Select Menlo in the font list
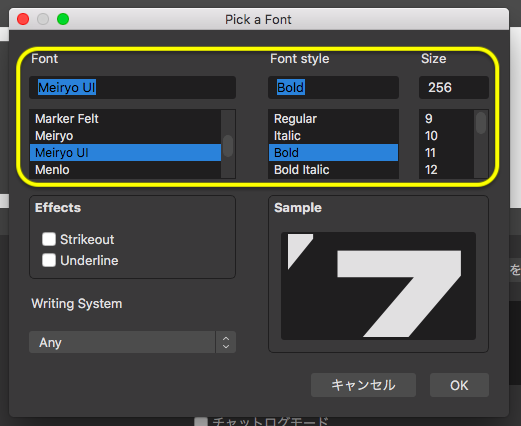Screen dimensions: 521x426 click(125, 170)
